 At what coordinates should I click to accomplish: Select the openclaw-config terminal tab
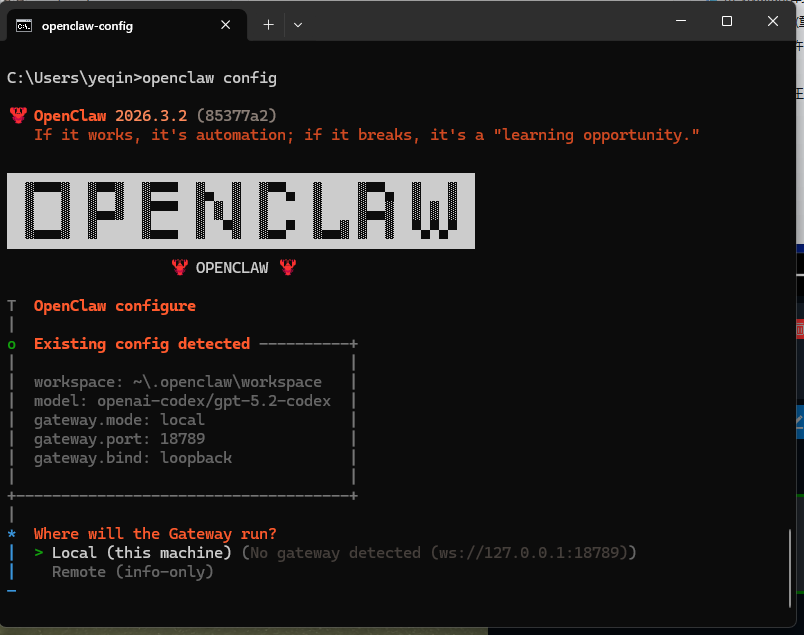click(127, 25)
